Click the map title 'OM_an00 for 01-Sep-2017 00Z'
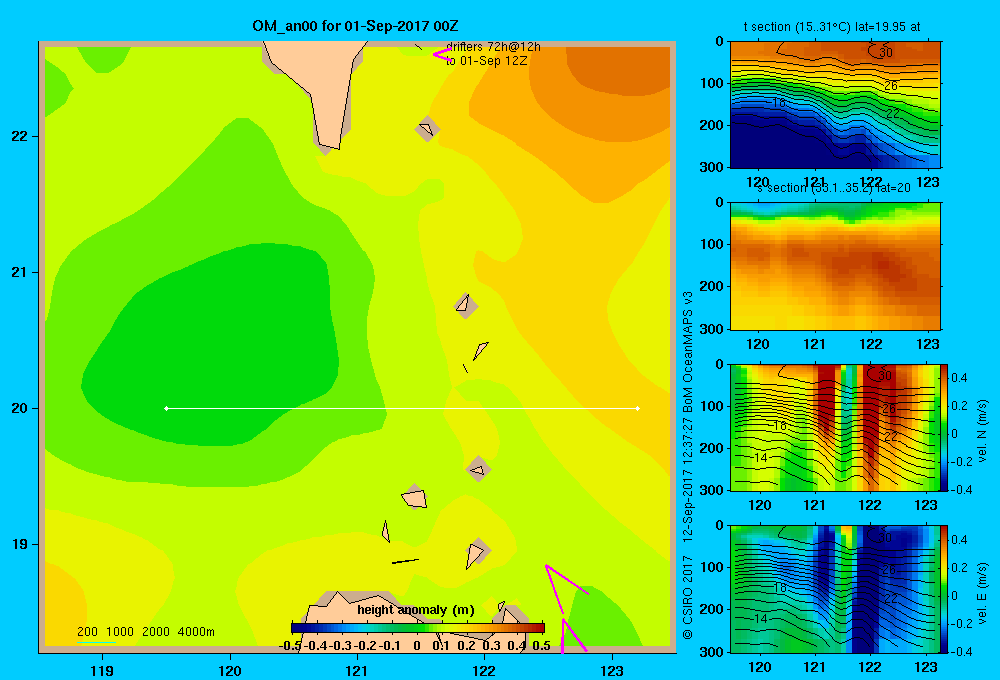Image resolution: width=1000 pixels, height=680 pixels. click(355, 26)
